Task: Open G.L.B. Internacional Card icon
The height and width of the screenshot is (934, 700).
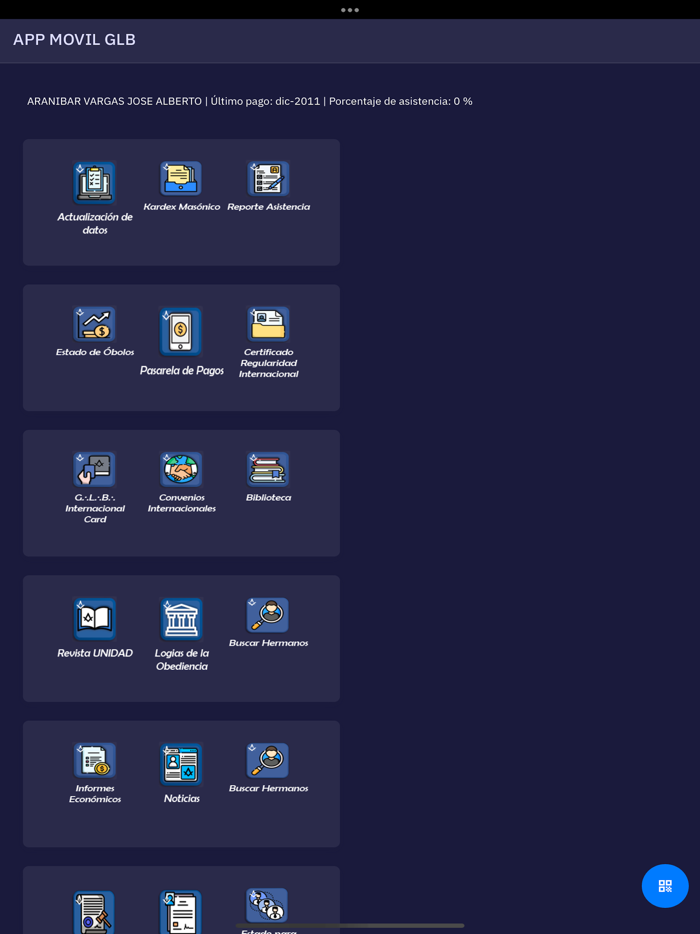Action: (94, 469)
